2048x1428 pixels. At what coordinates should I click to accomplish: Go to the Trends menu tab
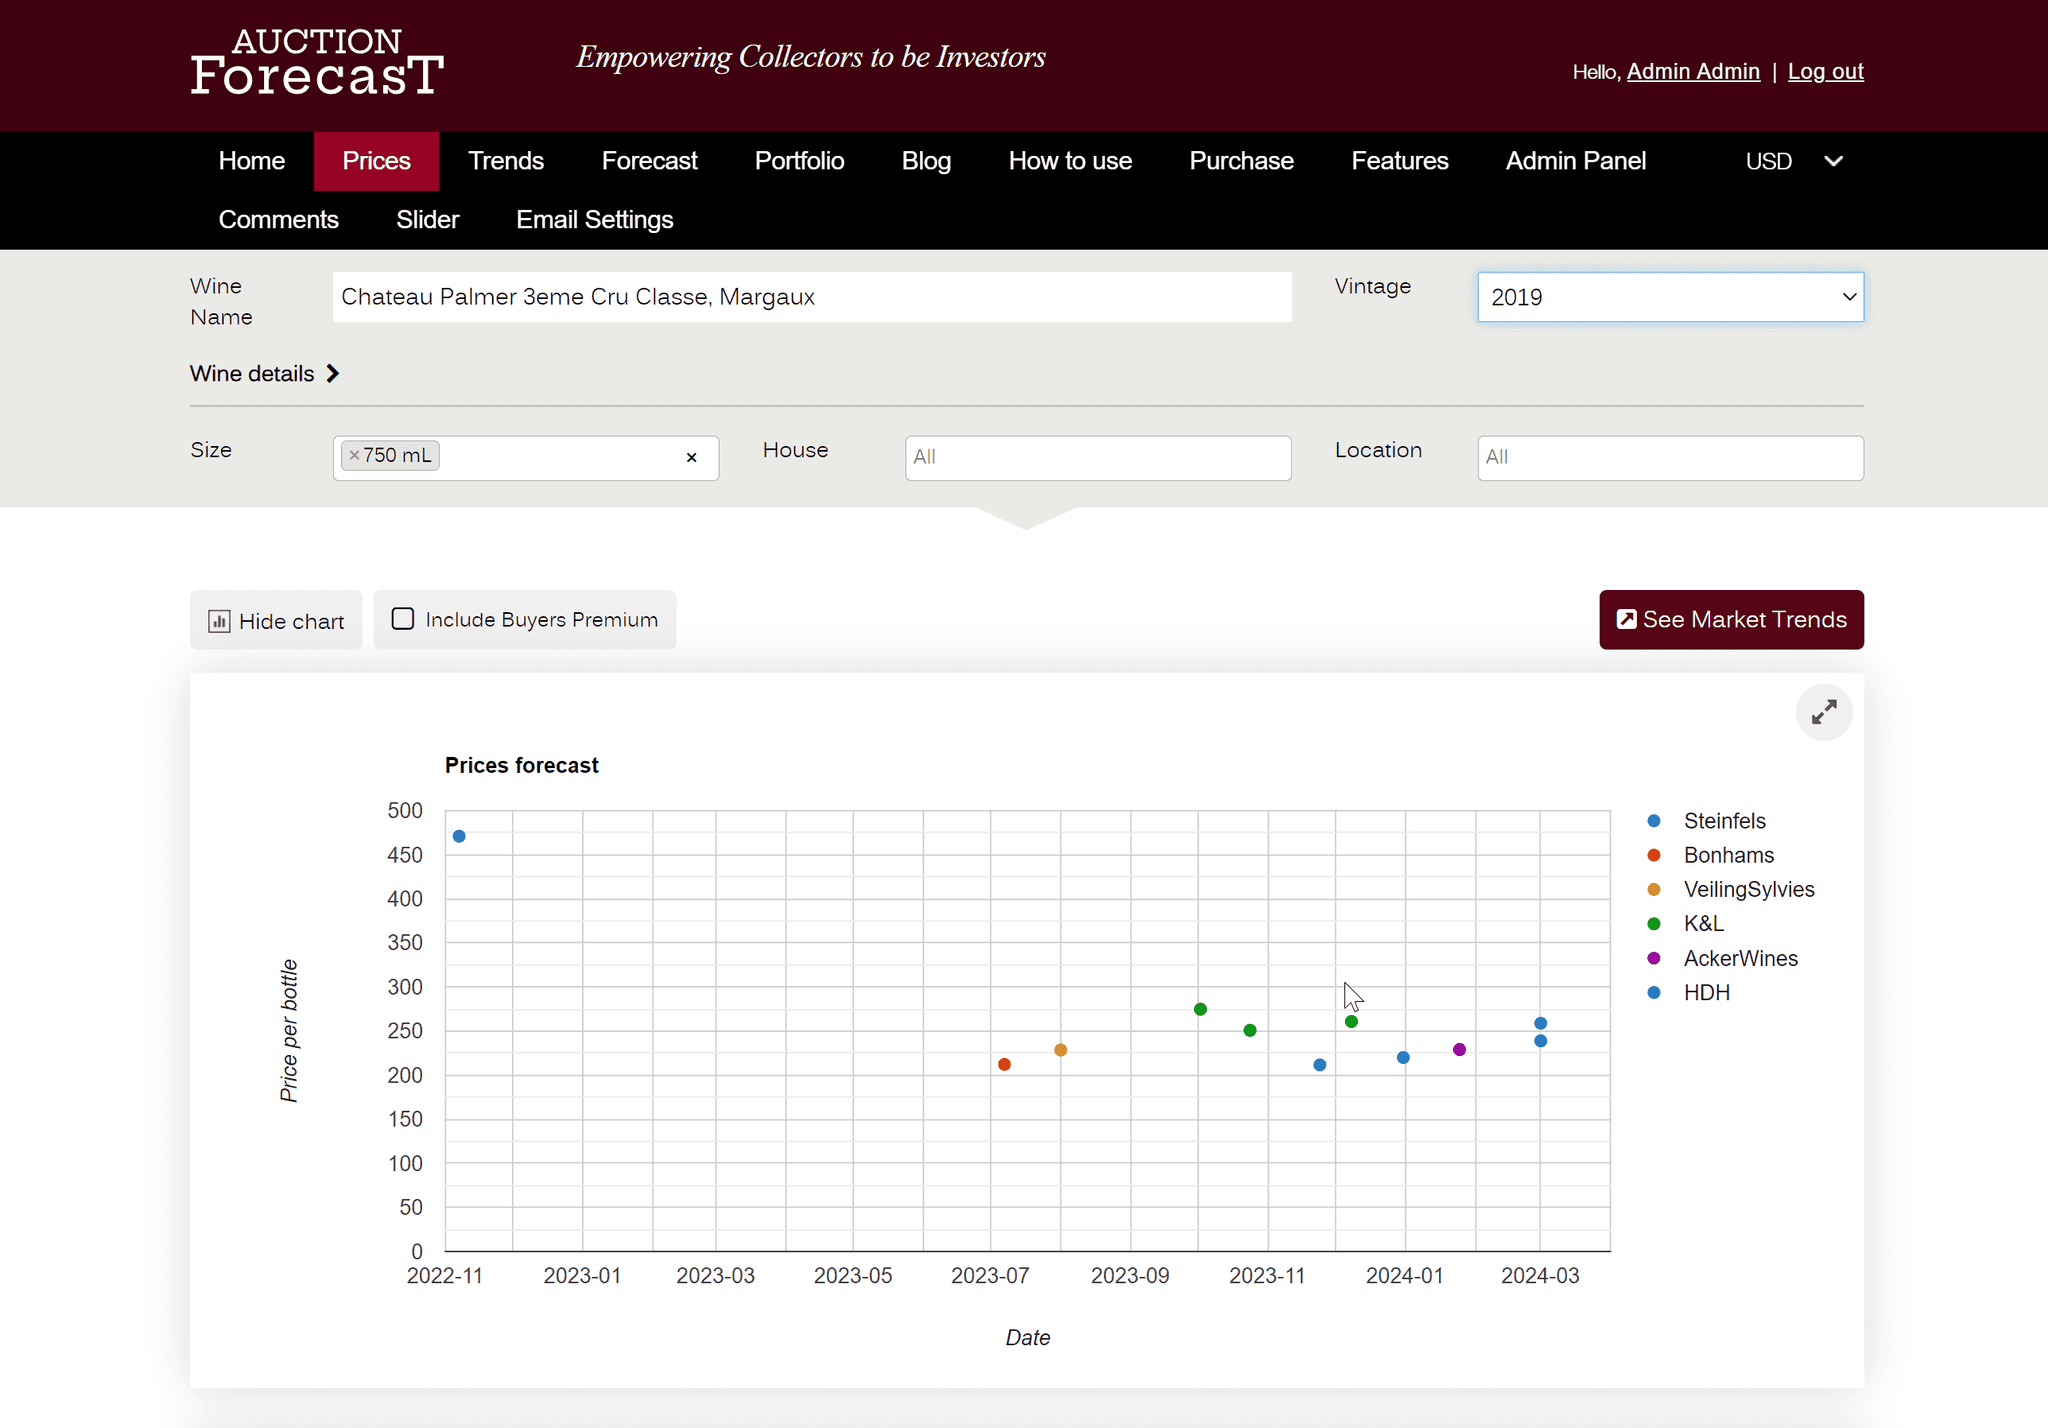505,161
